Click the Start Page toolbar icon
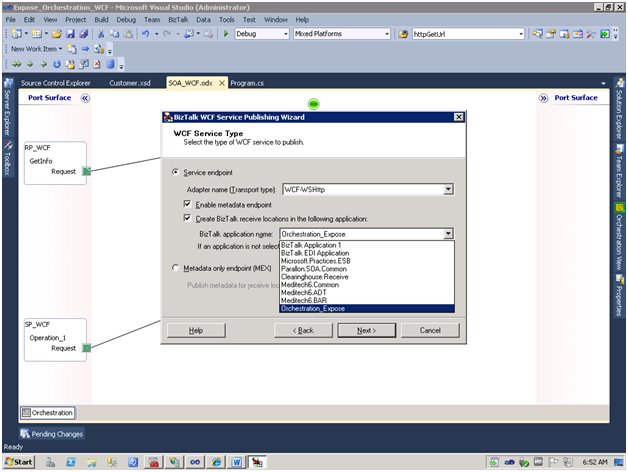628x472 pixels. 604,34
